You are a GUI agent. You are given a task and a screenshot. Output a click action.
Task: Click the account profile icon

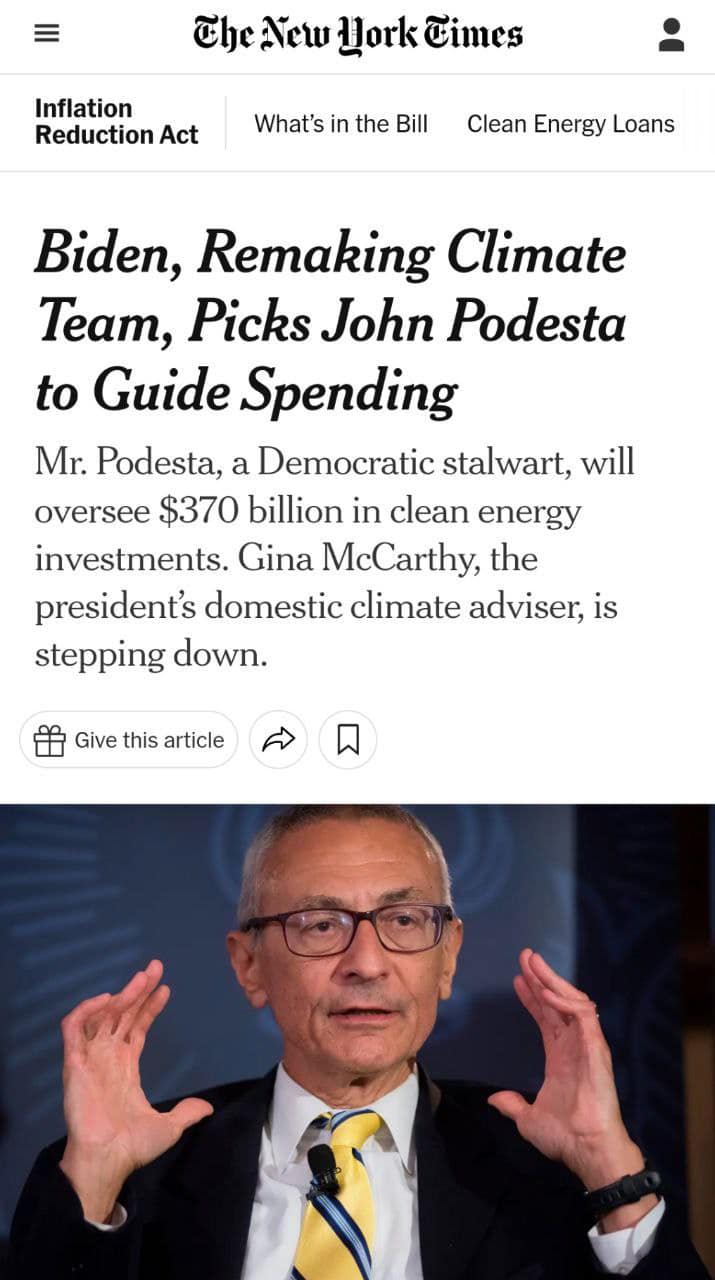pyautogui.click(x=672, y=35)
